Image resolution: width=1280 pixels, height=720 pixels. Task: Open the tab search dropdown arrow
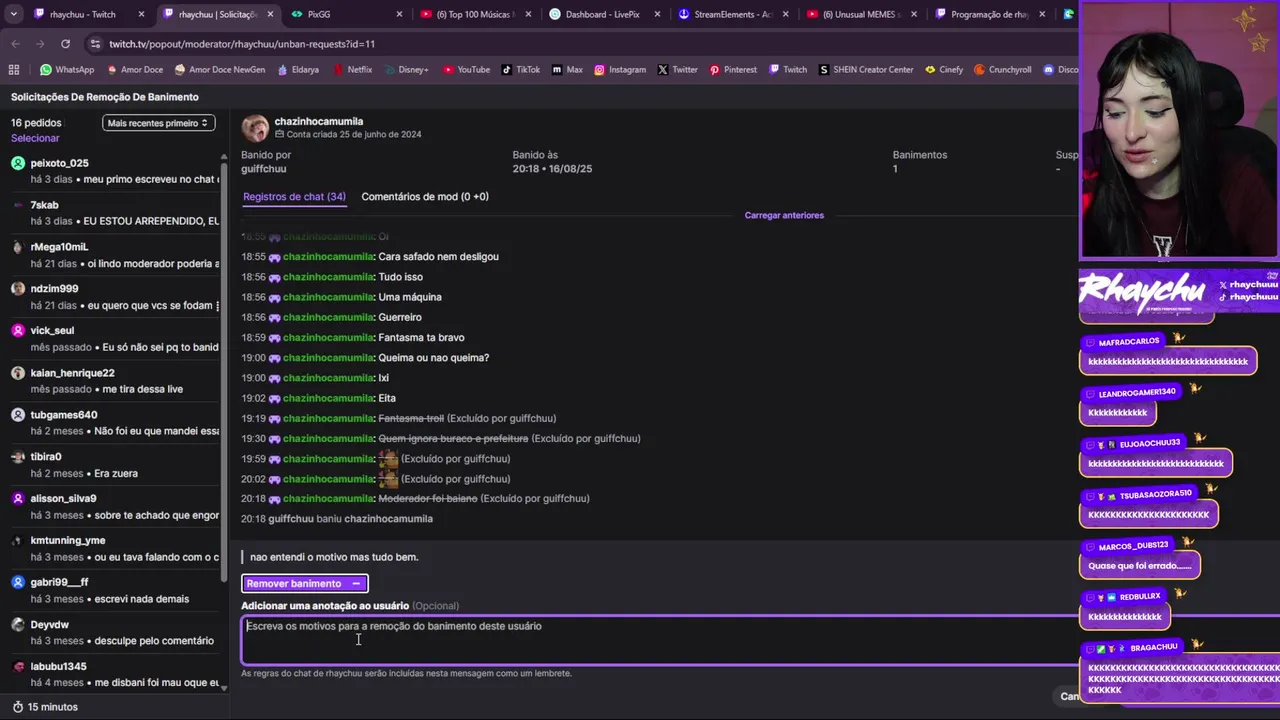(14, 15)
